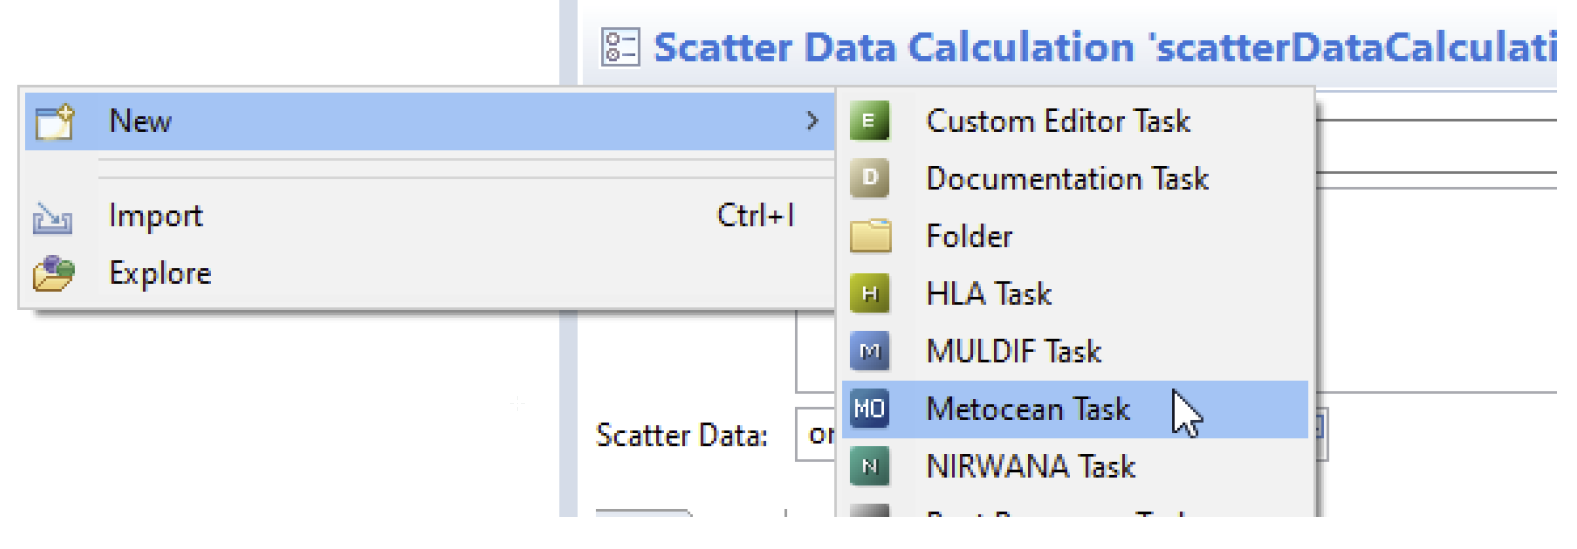1577x549 pixels.
Task: Click the Scatter Data input field
Action: pos(814,435)
